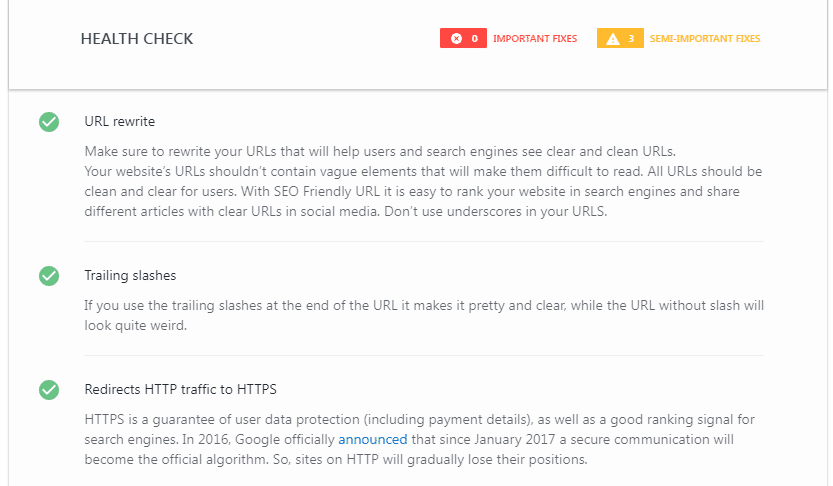Filter by IMPORTANT FIXES label

point(535,38)
